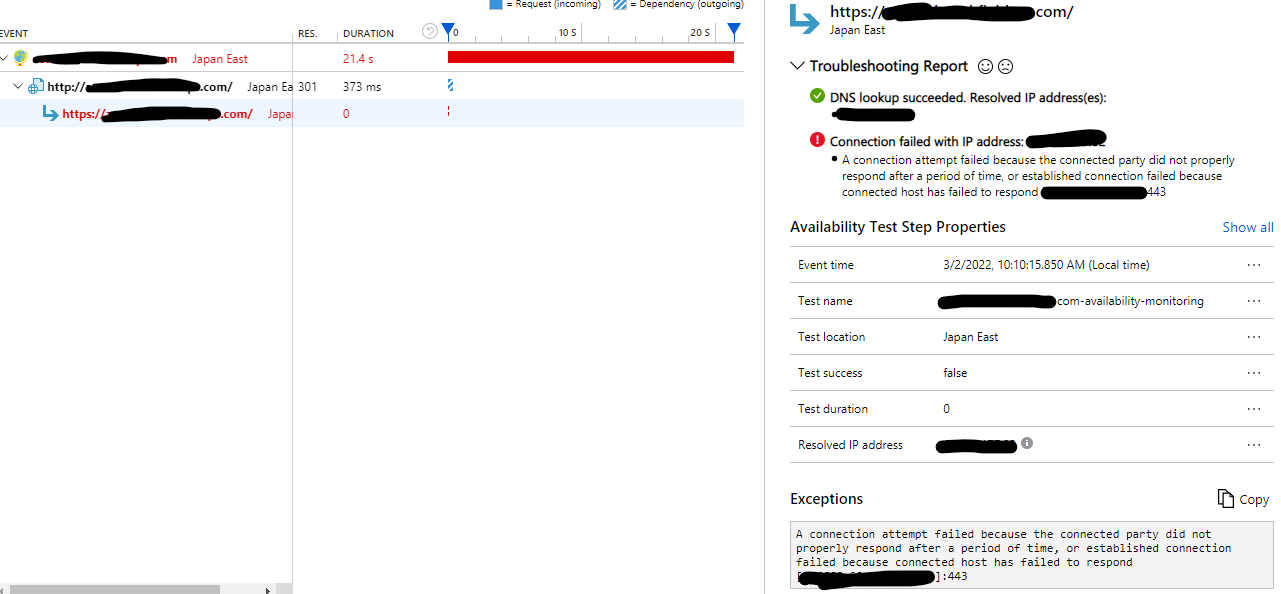Collapse the Troubleshooting Report section
This screenshot has height=594, width=1281.
coord(797,66)
